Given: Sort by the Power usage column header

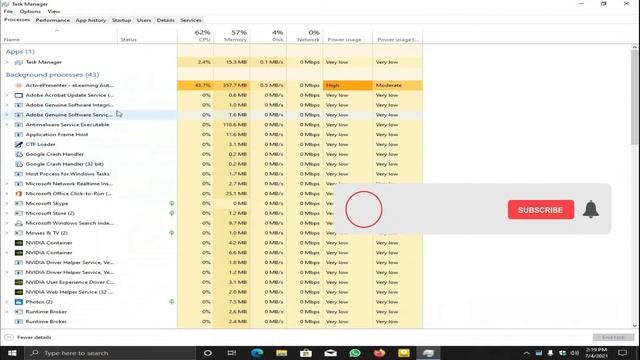Looking at the screenshot, I should 347,36.
